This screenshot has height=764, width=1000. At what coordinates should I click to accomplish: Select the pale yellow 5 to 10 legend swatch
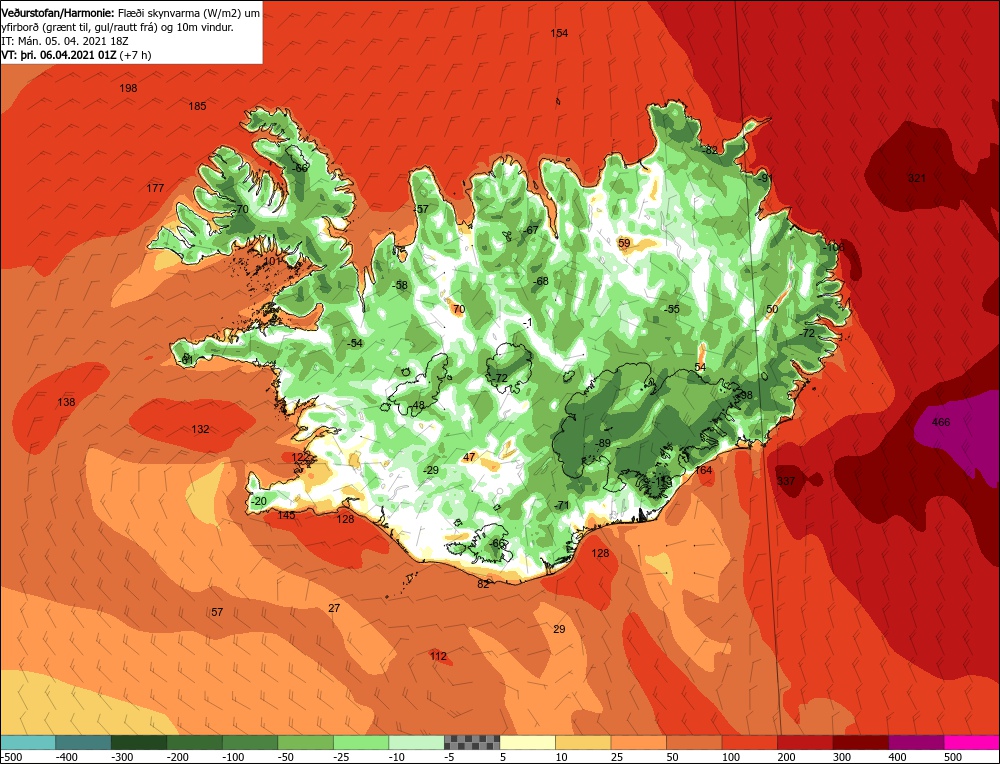point(527,742)
